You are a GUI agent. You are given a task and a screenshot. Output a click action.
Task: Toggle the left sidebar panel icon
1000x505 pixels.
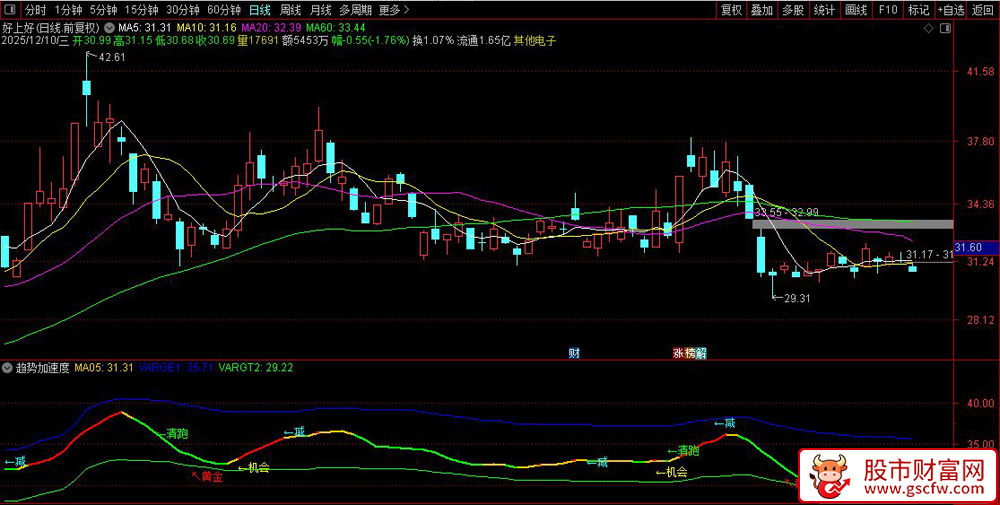(8, 10)
